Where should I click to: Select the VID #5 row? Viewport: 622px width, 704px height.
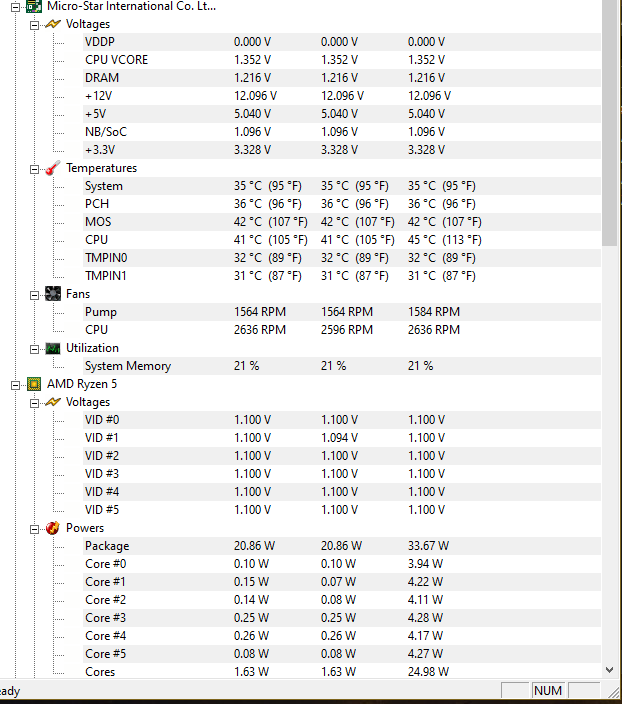click(x=342, y=510)
